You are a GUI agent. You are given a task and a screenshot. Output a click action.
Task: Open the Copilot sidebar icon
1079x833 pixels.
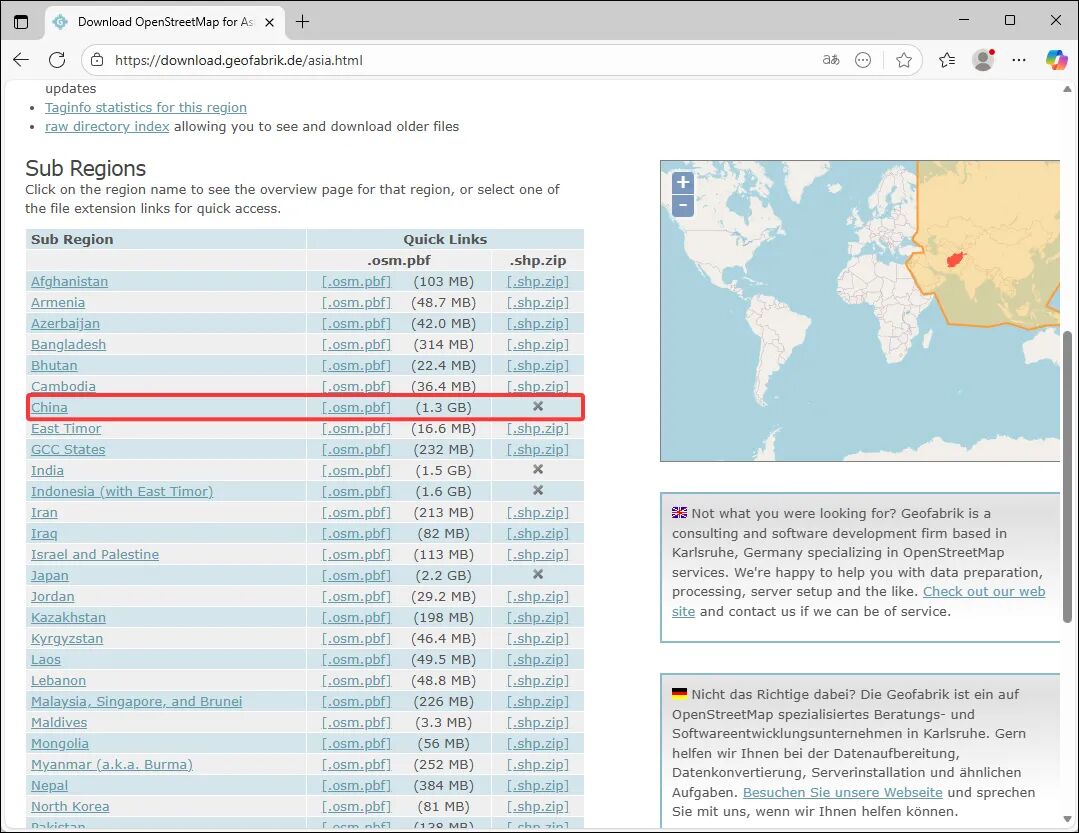1056,60
